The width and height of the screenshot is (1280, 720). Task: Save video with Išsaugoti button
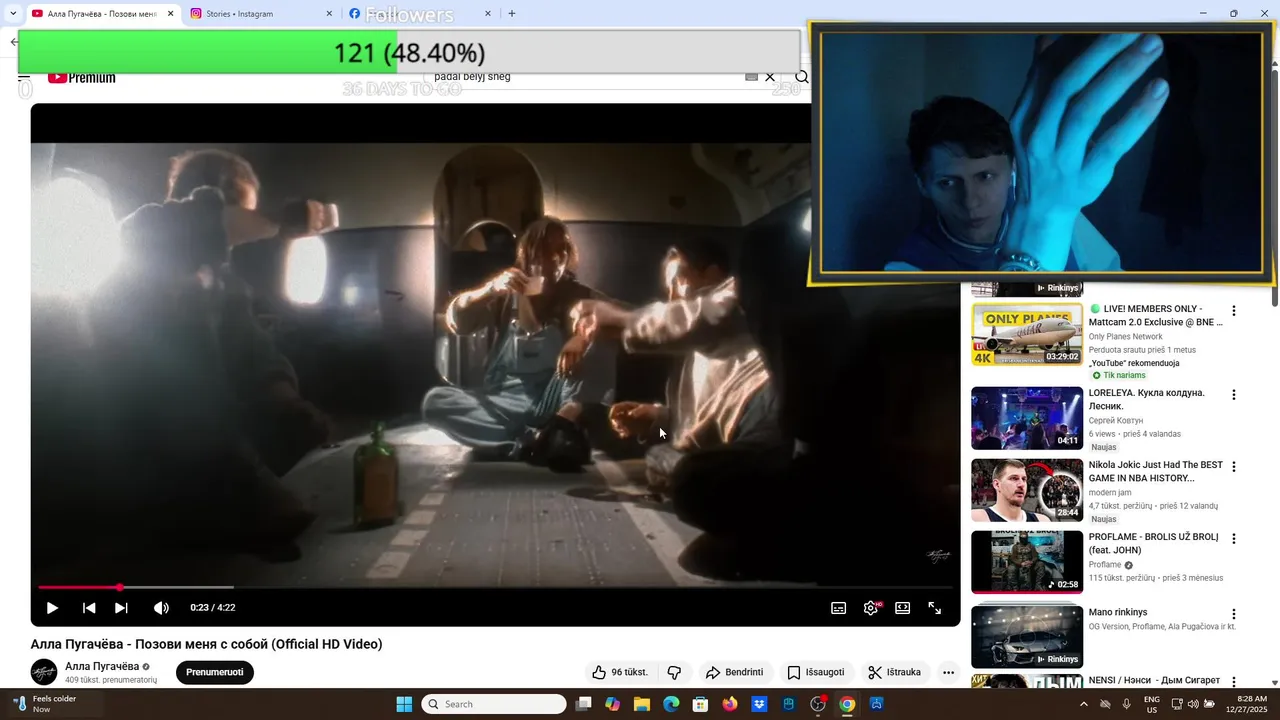tap(815, 672)
